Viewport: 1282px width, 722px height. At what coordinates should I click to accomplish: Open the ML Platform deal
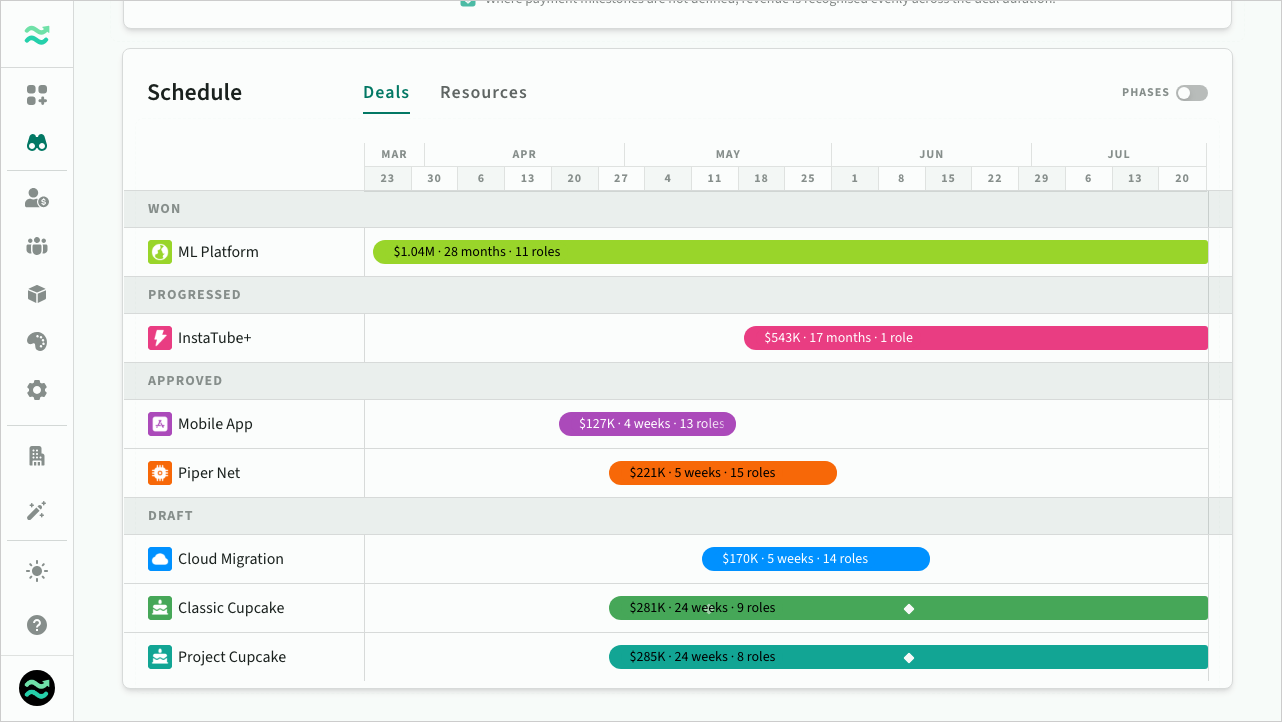pyautogui.click(x=218, y=252)
